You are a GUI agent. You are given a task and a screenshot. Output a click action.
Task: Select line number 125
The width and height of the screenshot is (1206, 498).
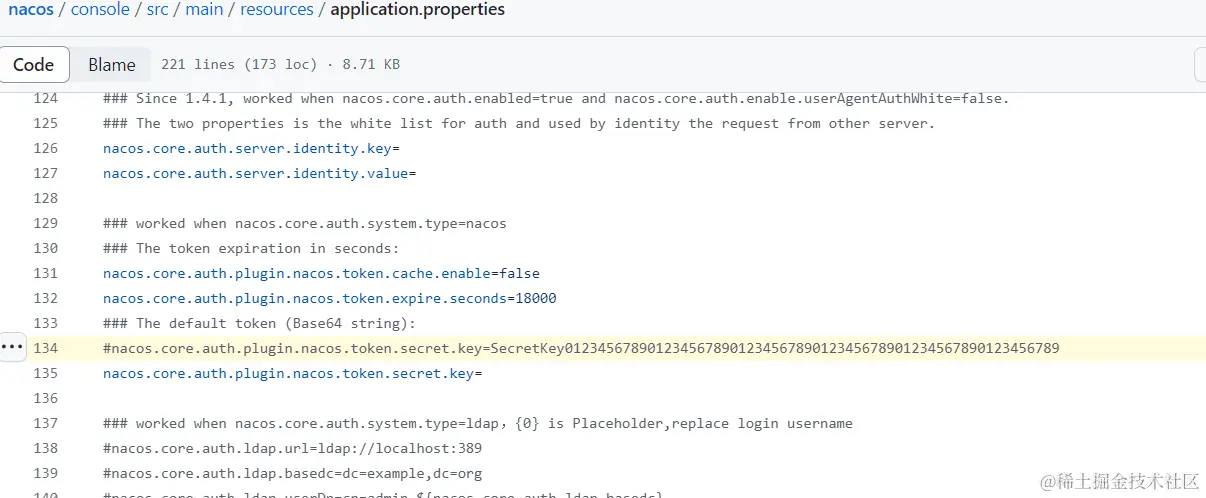(46, 124)
